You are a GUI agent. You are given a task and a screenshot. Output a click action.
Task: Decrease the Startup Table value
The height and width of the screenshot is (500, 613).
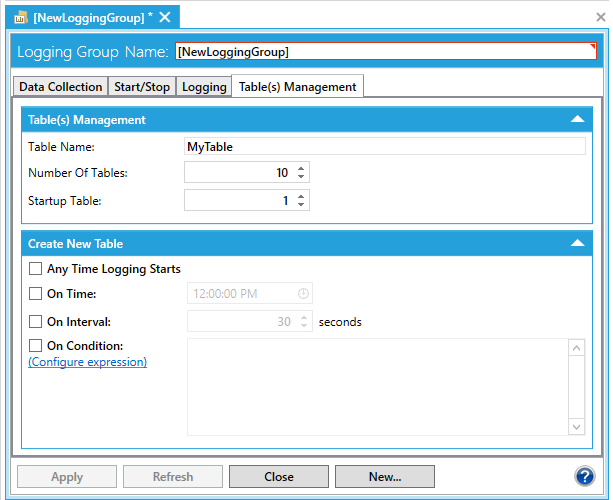[302, 205]
